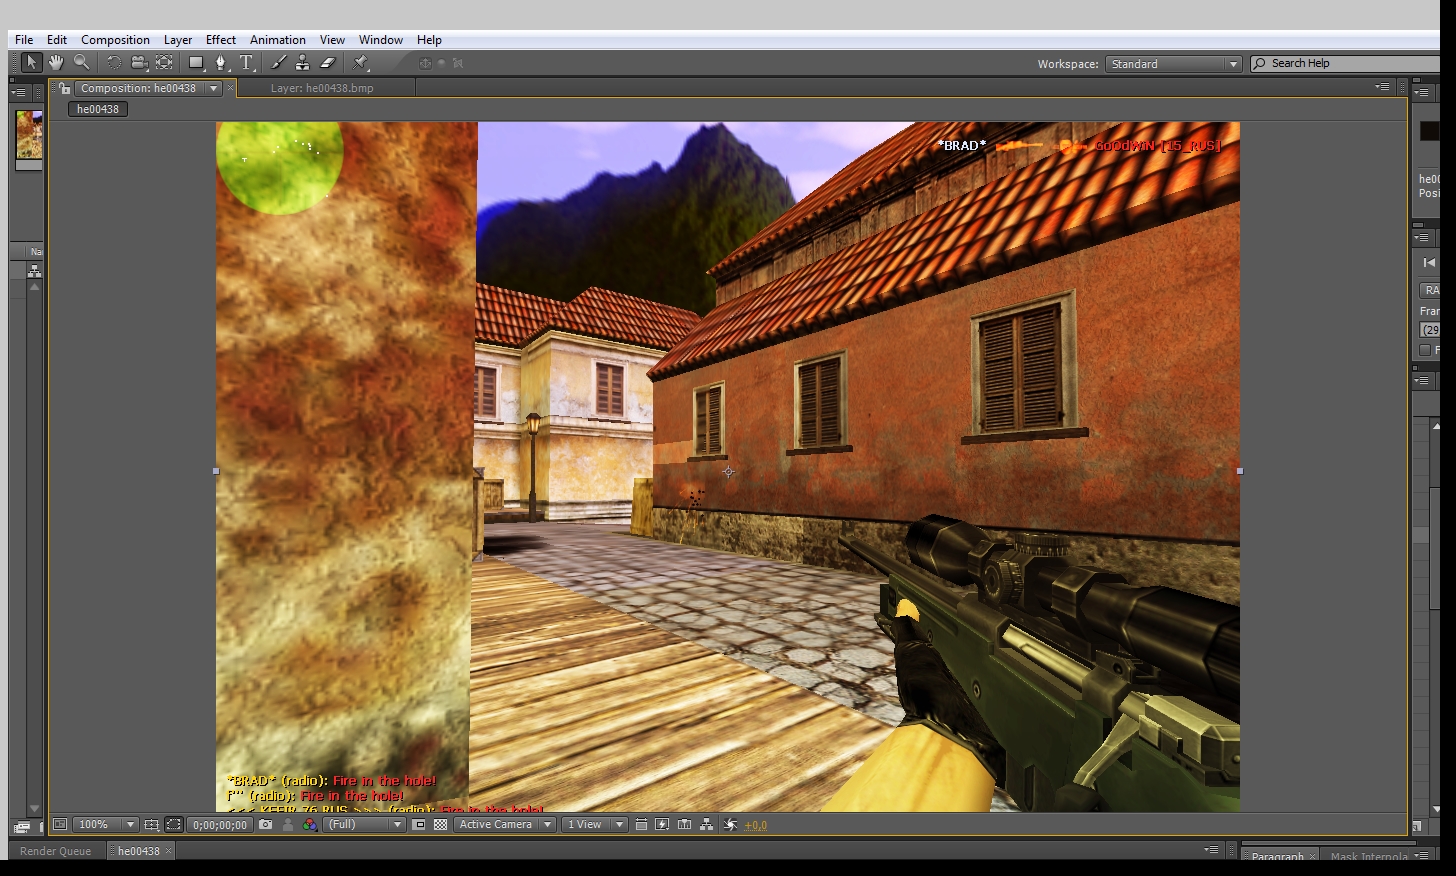Tick the checkbox in the Preview panel

(x=1425, y=350)
